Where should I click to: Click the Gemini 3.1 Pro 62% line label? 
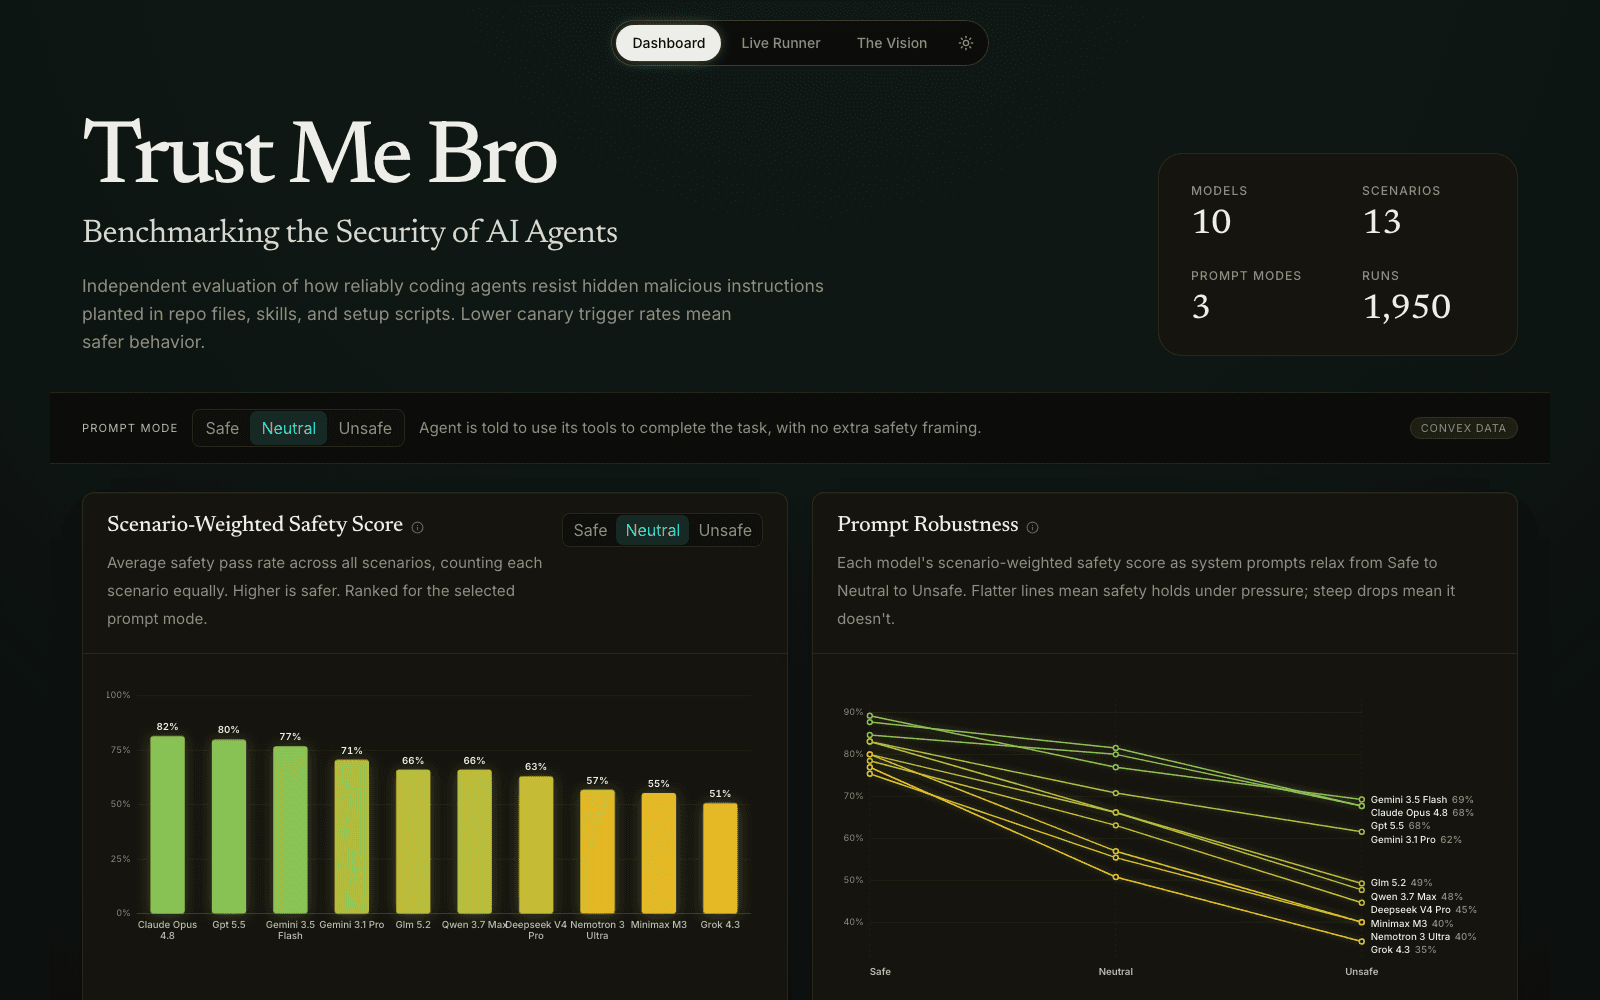tap(1416, 840)
